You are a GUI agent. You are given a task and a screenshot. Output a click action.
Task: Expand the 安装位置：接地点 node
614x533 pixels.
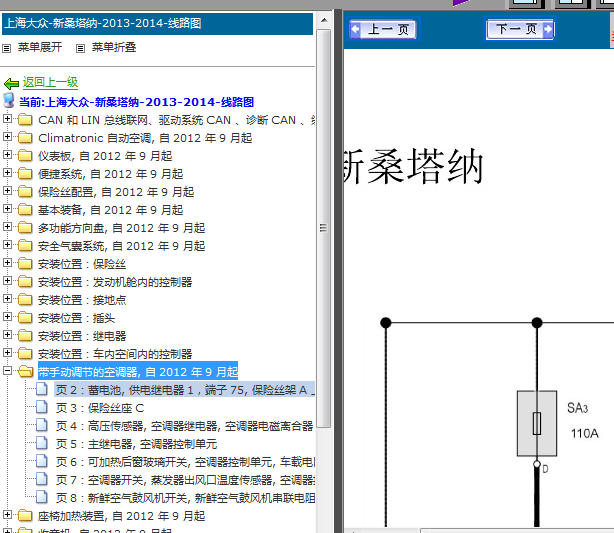[7, 298]
